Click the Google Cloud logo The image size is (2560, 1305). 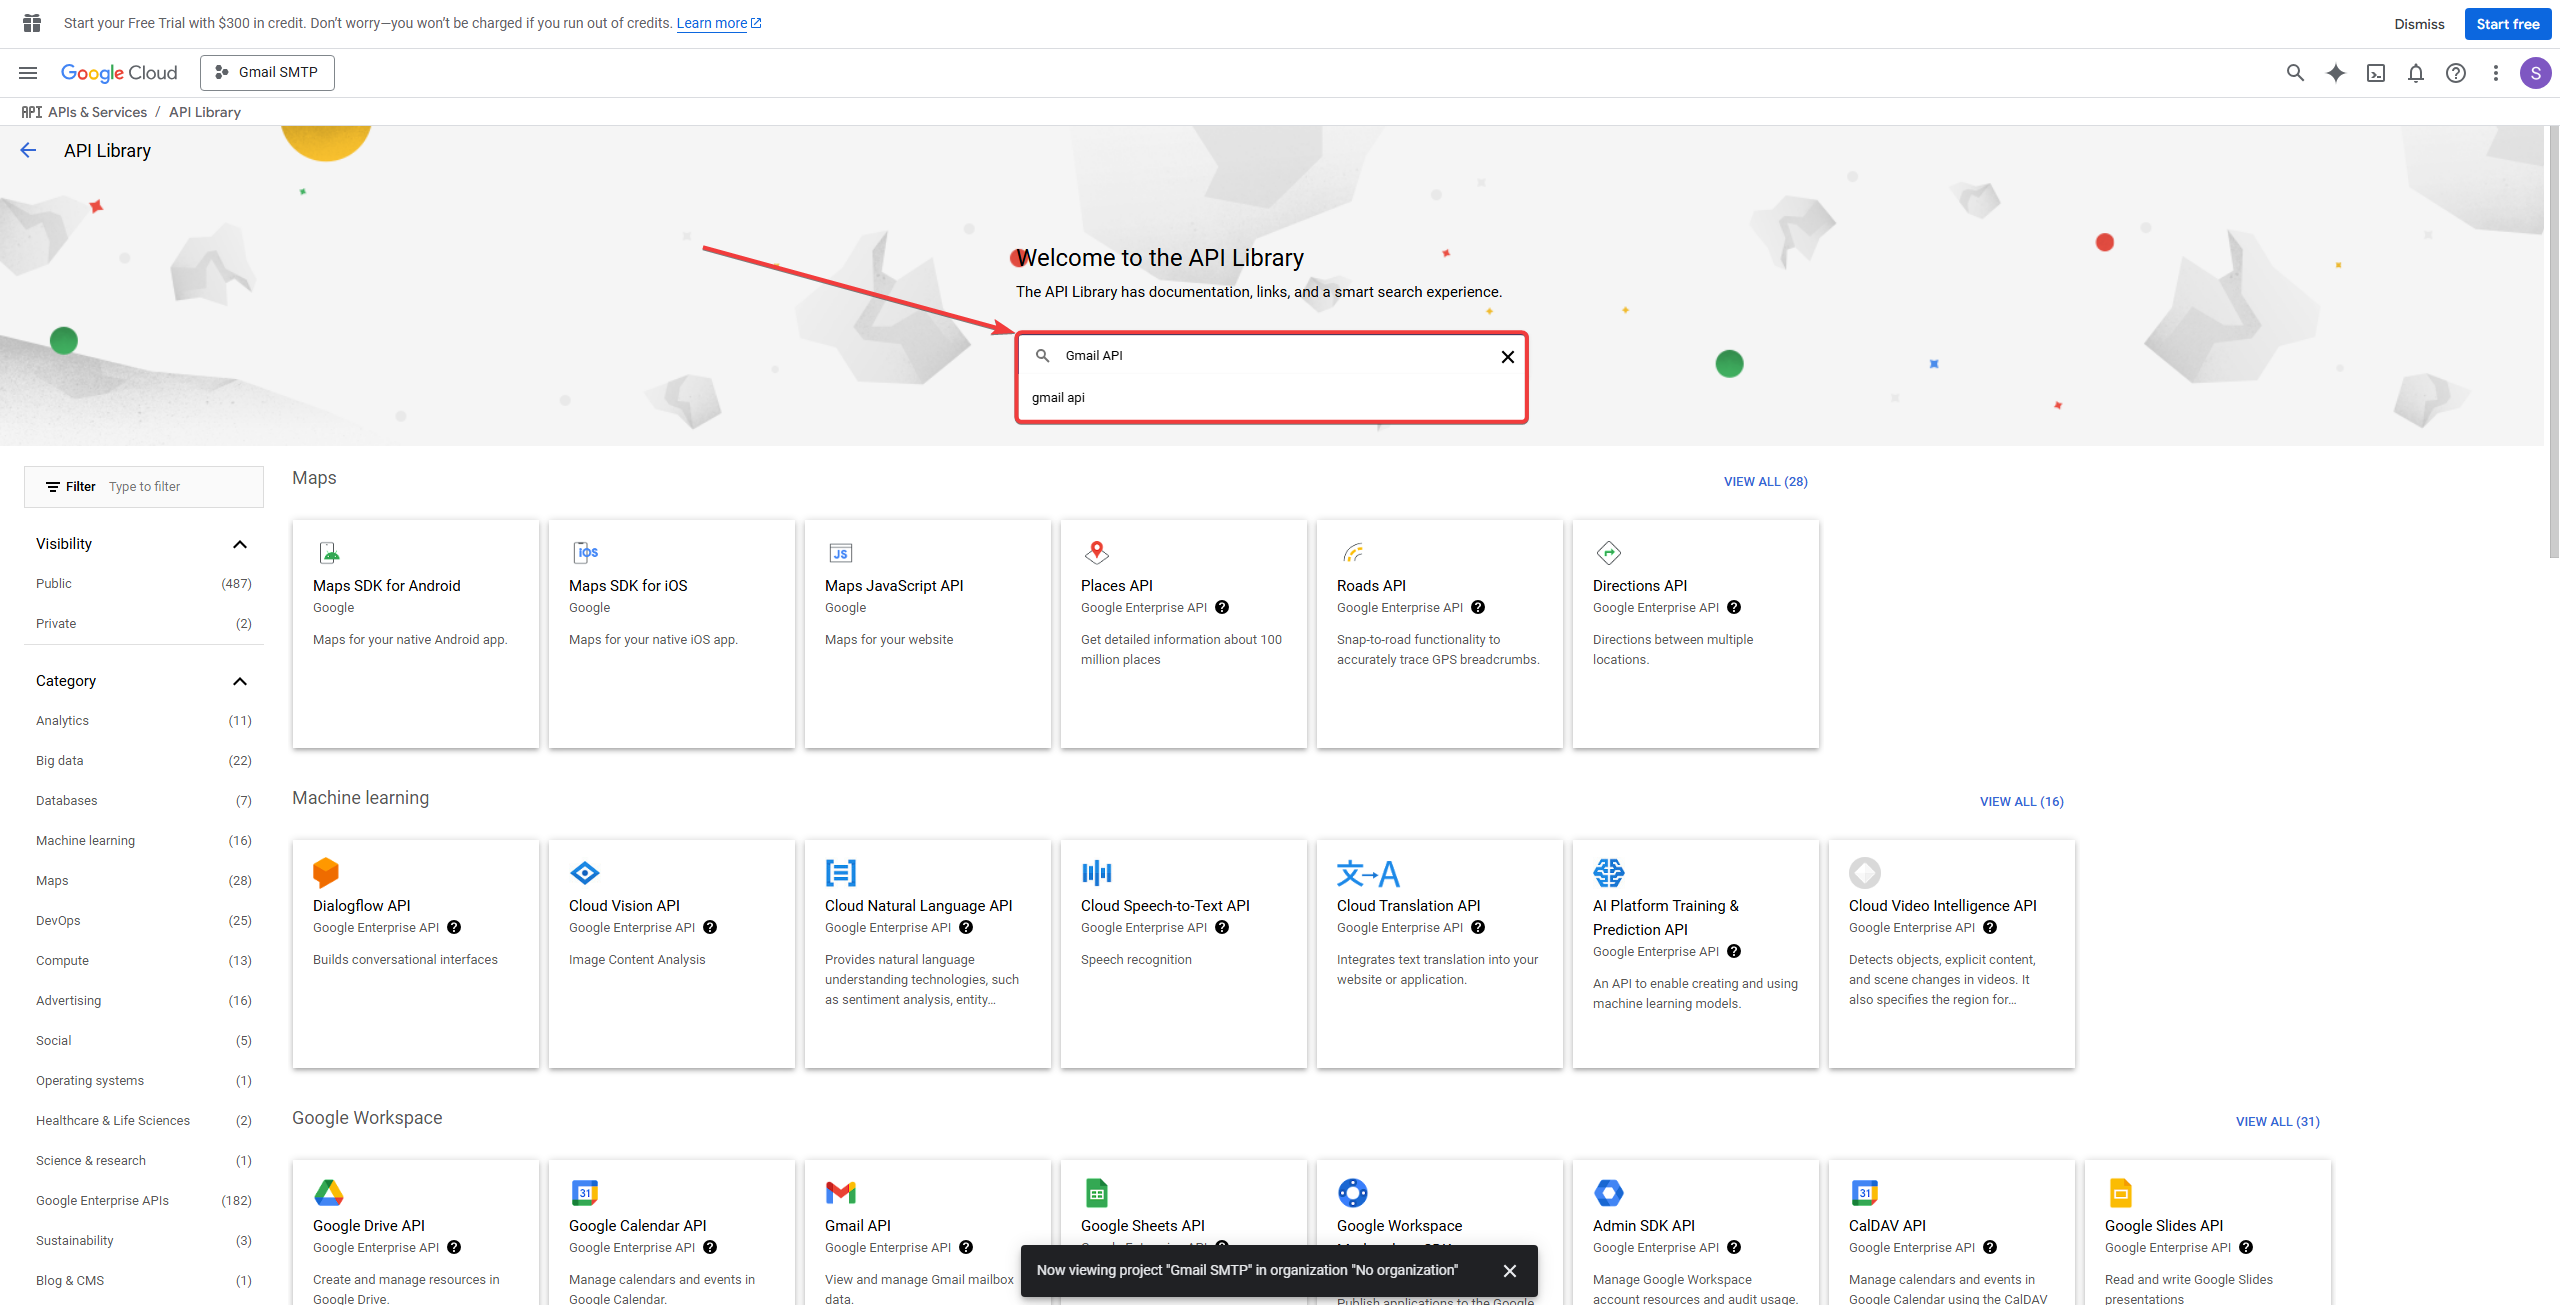click(119, 73)
